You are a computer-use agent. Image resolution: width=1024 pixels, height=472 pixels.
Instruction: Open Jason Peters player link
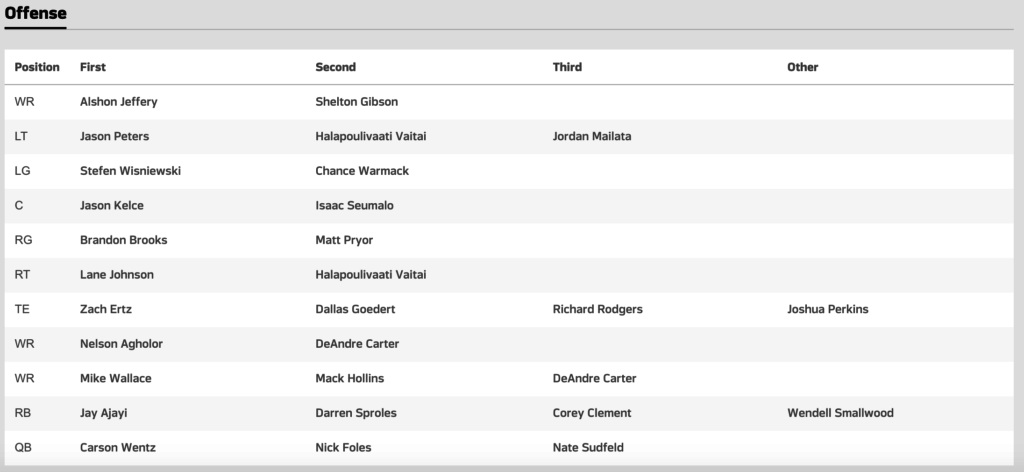click(x=114, y=136)
